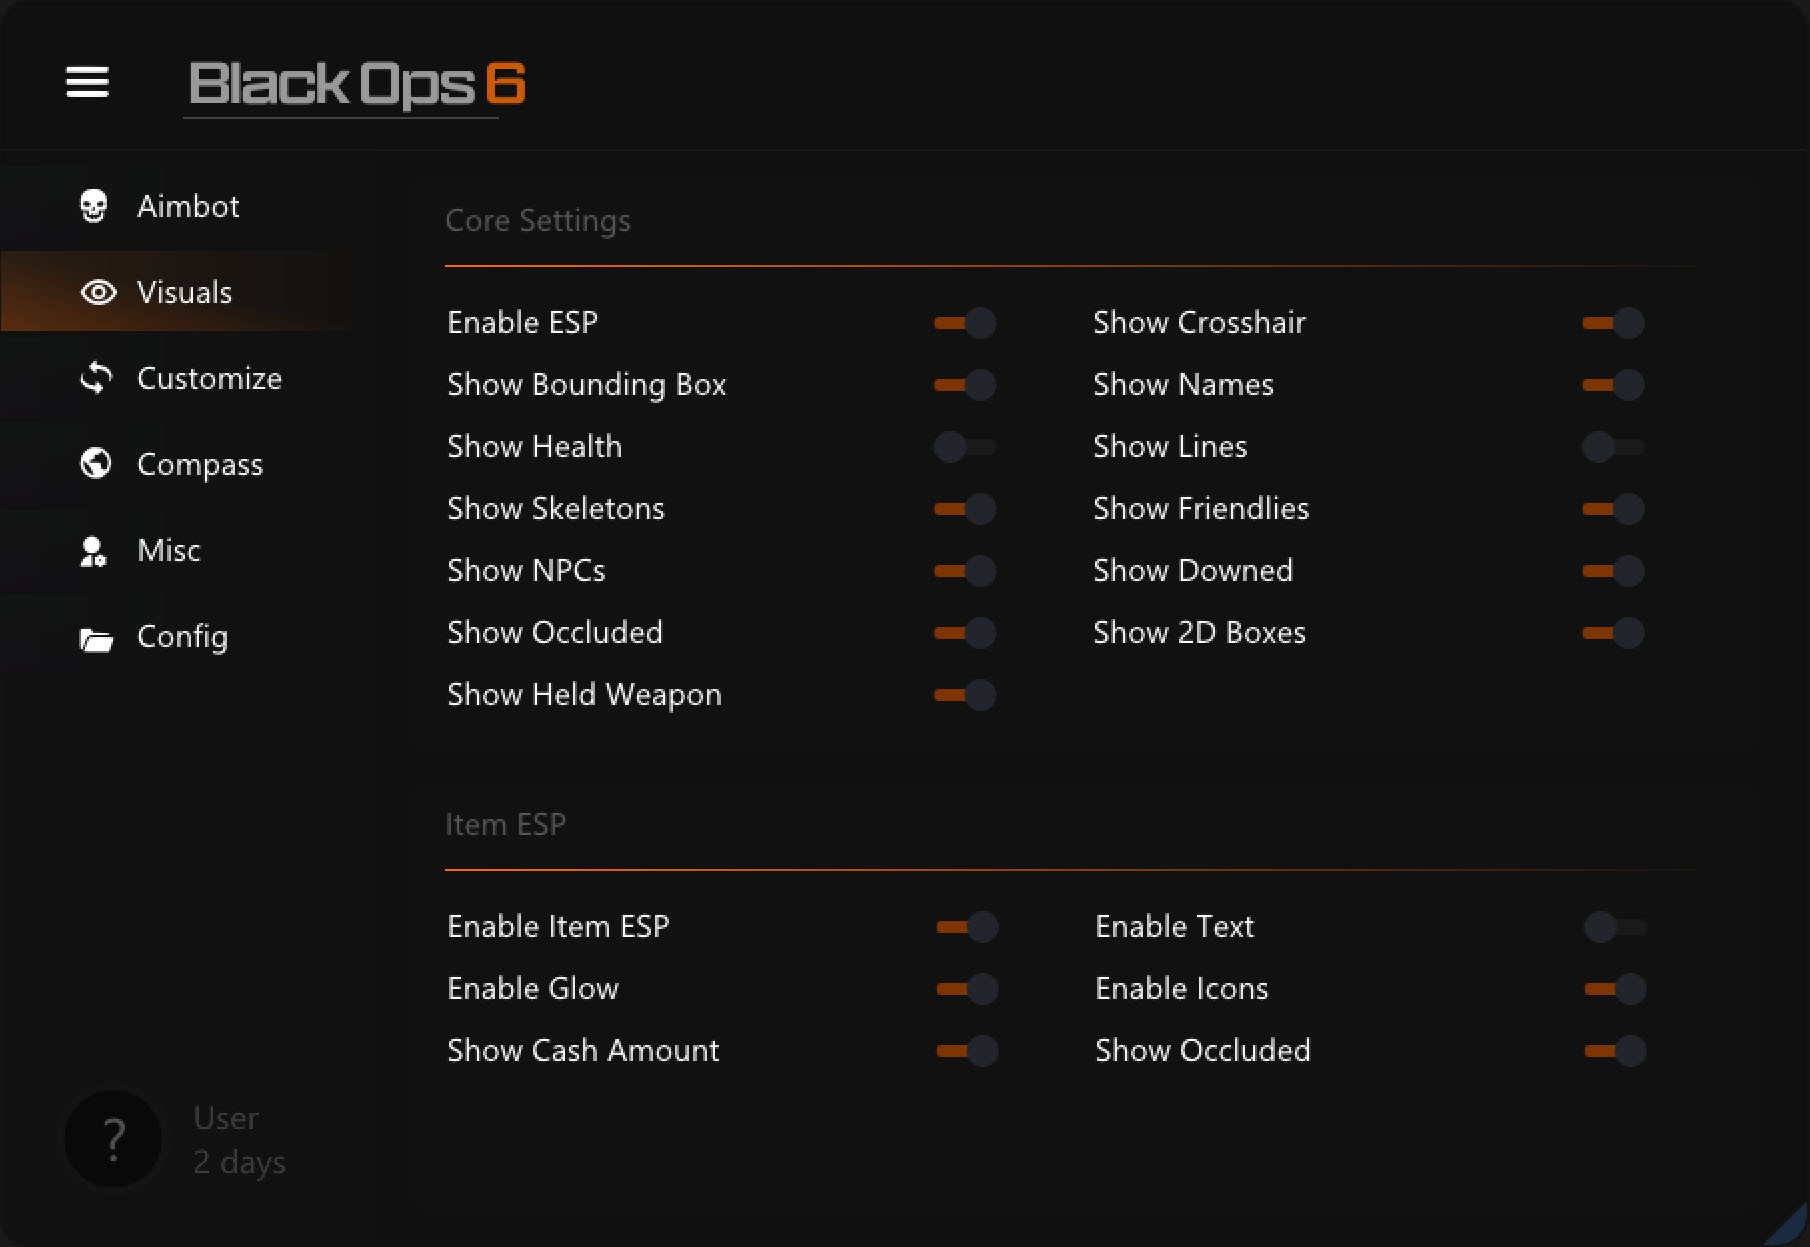Open the hamburger menu icon
Screen dimensions: 1810x1247
pos(87,82)
